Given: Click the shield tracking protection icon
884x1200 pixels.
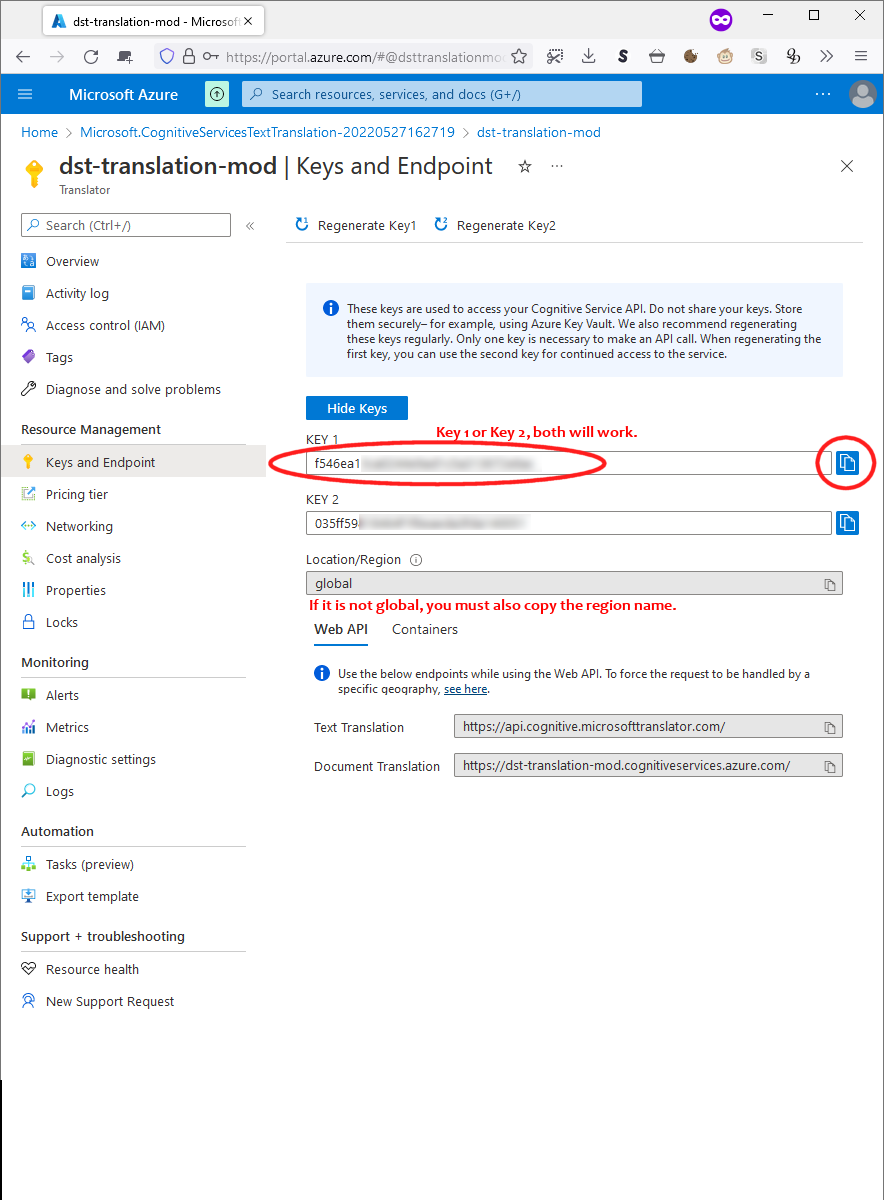Looking at the screenshot, I should point(167,57).
